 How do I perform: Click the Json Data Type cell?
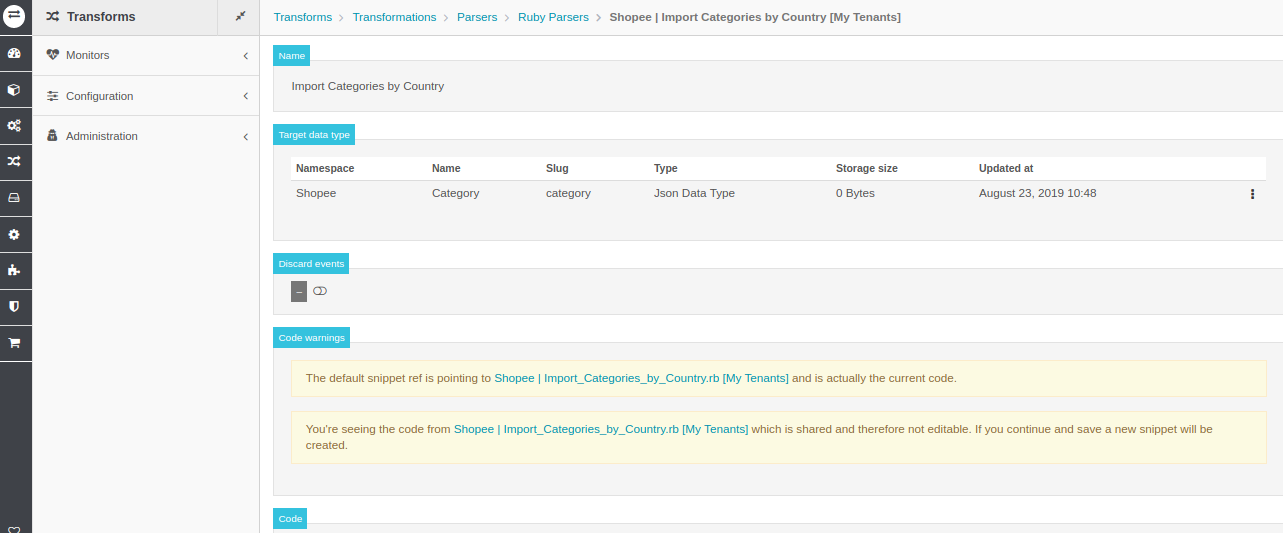(694, 193)
